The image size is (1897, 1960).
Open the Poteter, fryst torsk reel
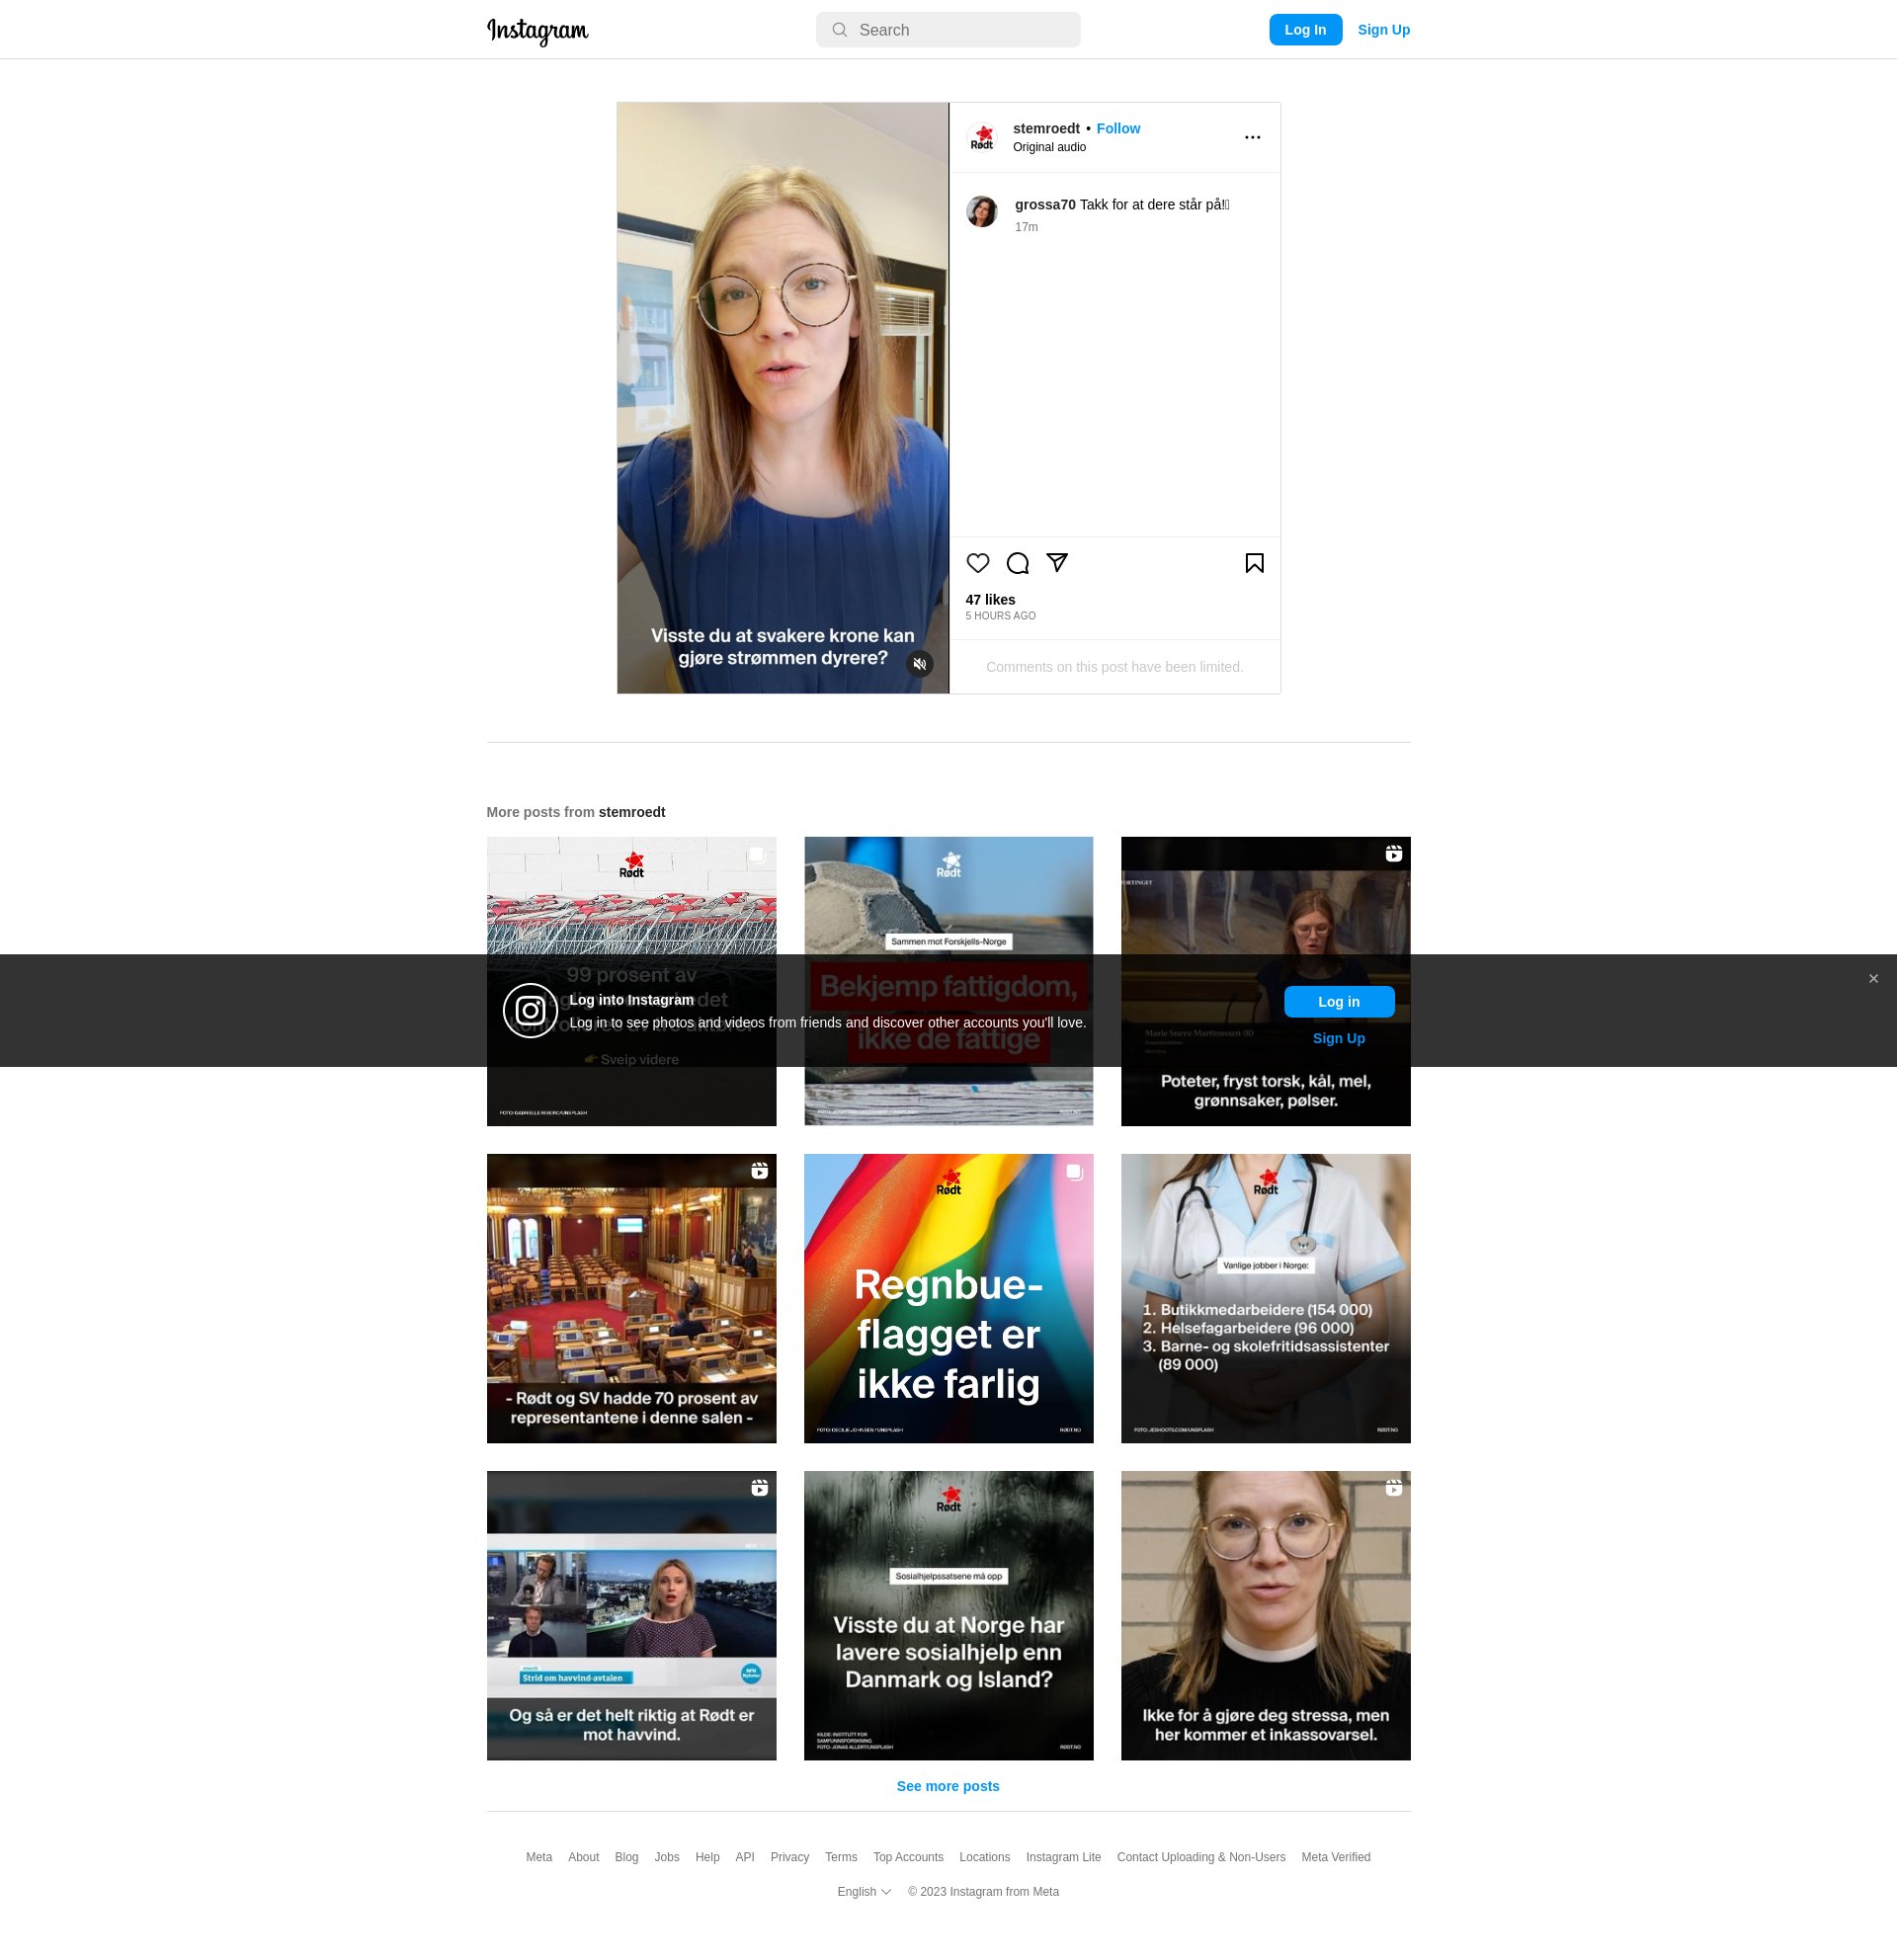[x=1265, y=981]
